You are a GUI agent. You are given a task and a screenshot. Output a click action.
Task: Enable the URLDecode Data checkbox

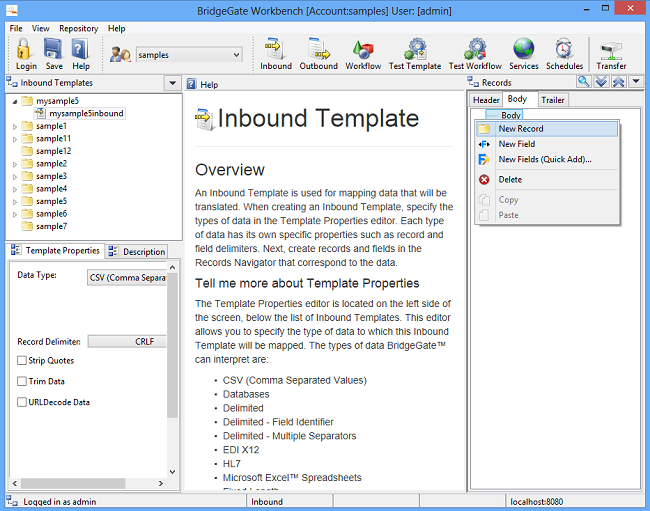(x=22, y=402)
